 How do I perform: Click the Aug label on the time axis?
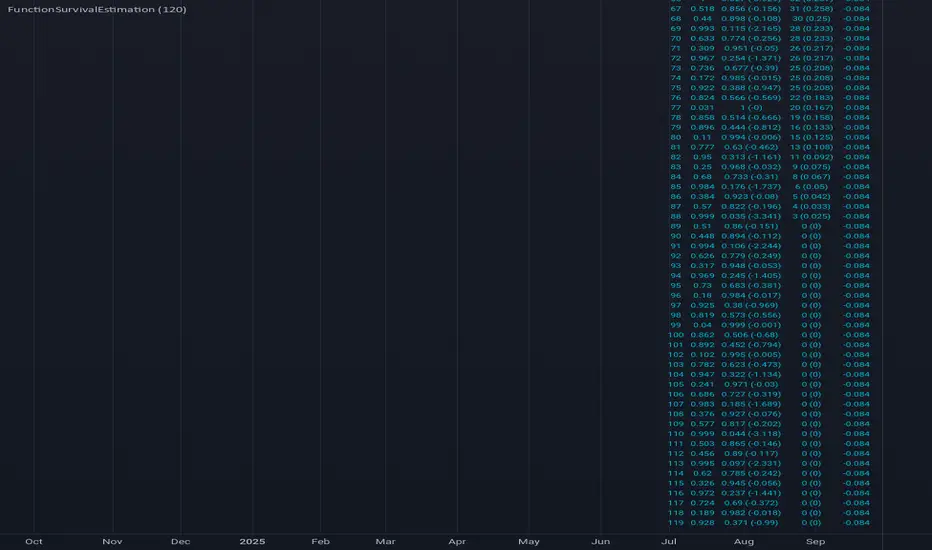point(744,542)
